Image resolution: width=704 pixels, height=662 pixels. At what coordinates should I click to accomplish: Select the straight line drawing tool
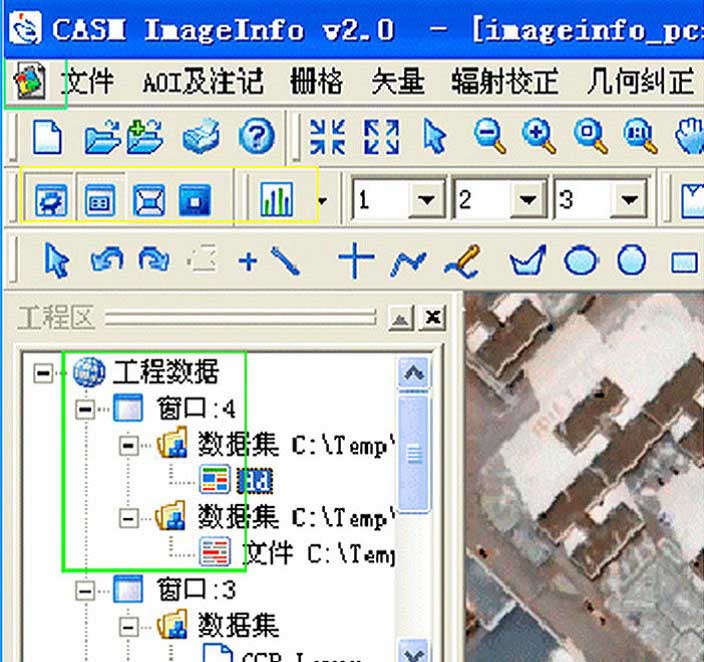[x=286, y=261]
